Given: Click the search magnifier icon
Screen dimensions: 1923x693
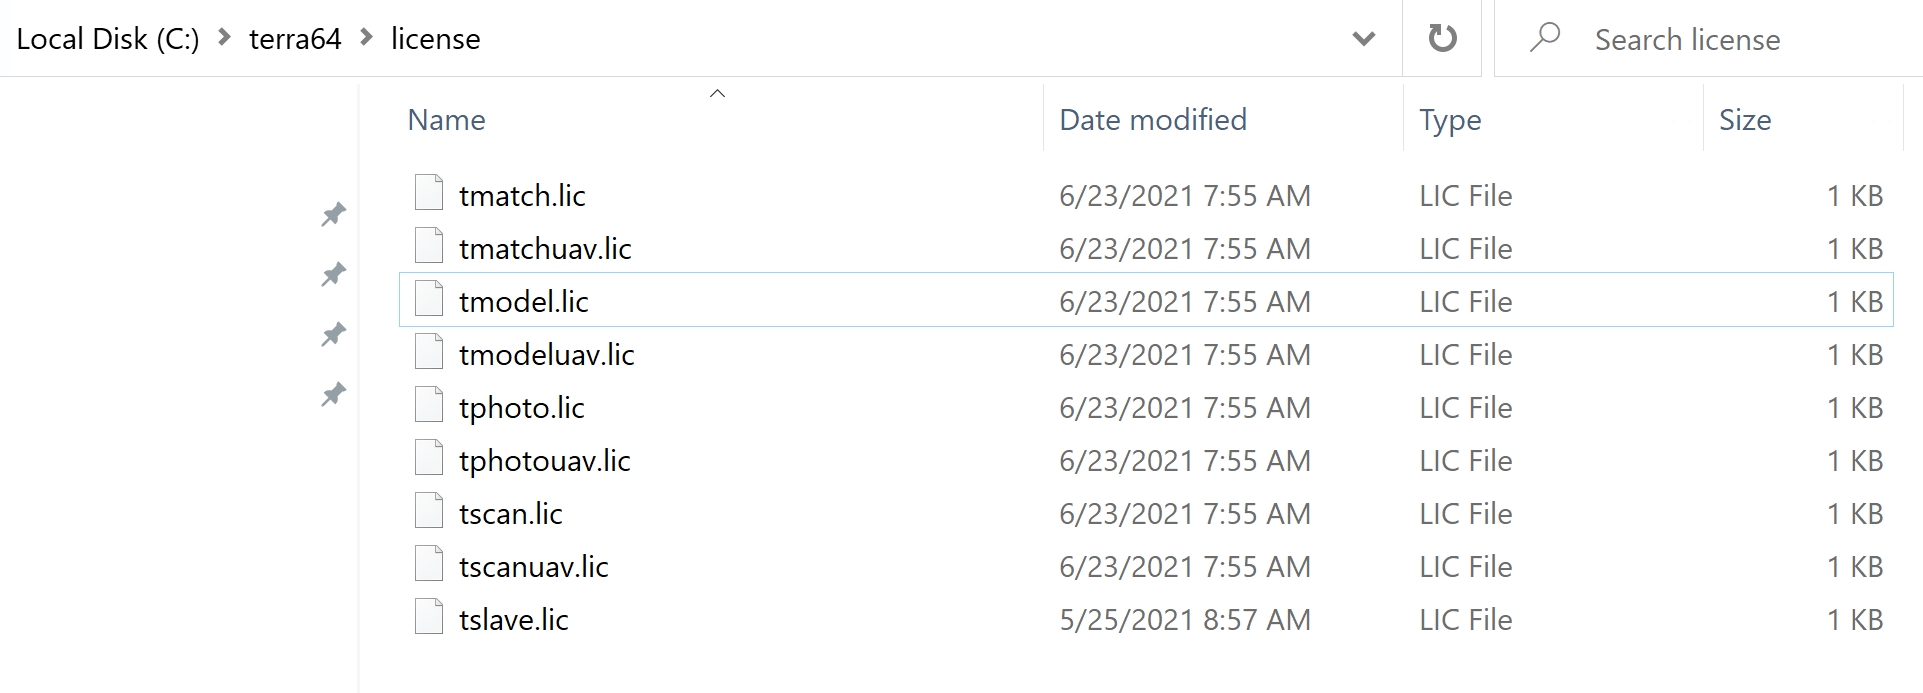Looking at the screenshot, I should click(x=1545, y=38).
